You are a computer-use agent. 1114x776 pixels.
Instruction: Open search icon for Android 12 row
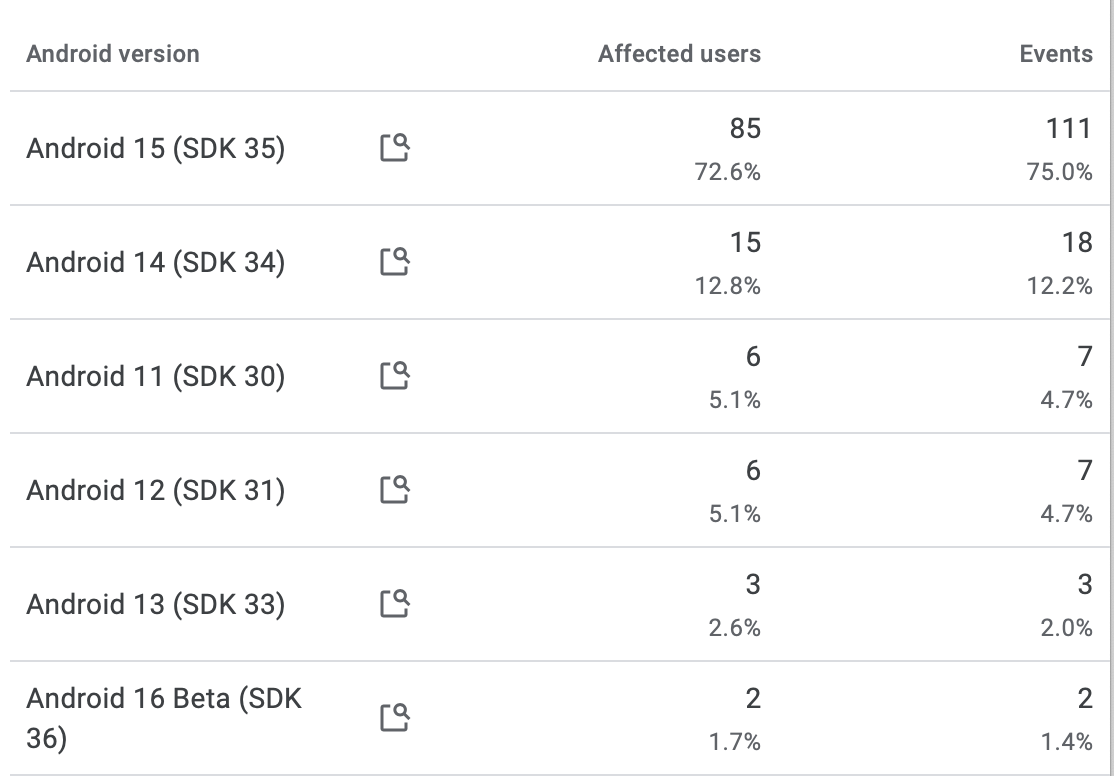click(395, 490)
